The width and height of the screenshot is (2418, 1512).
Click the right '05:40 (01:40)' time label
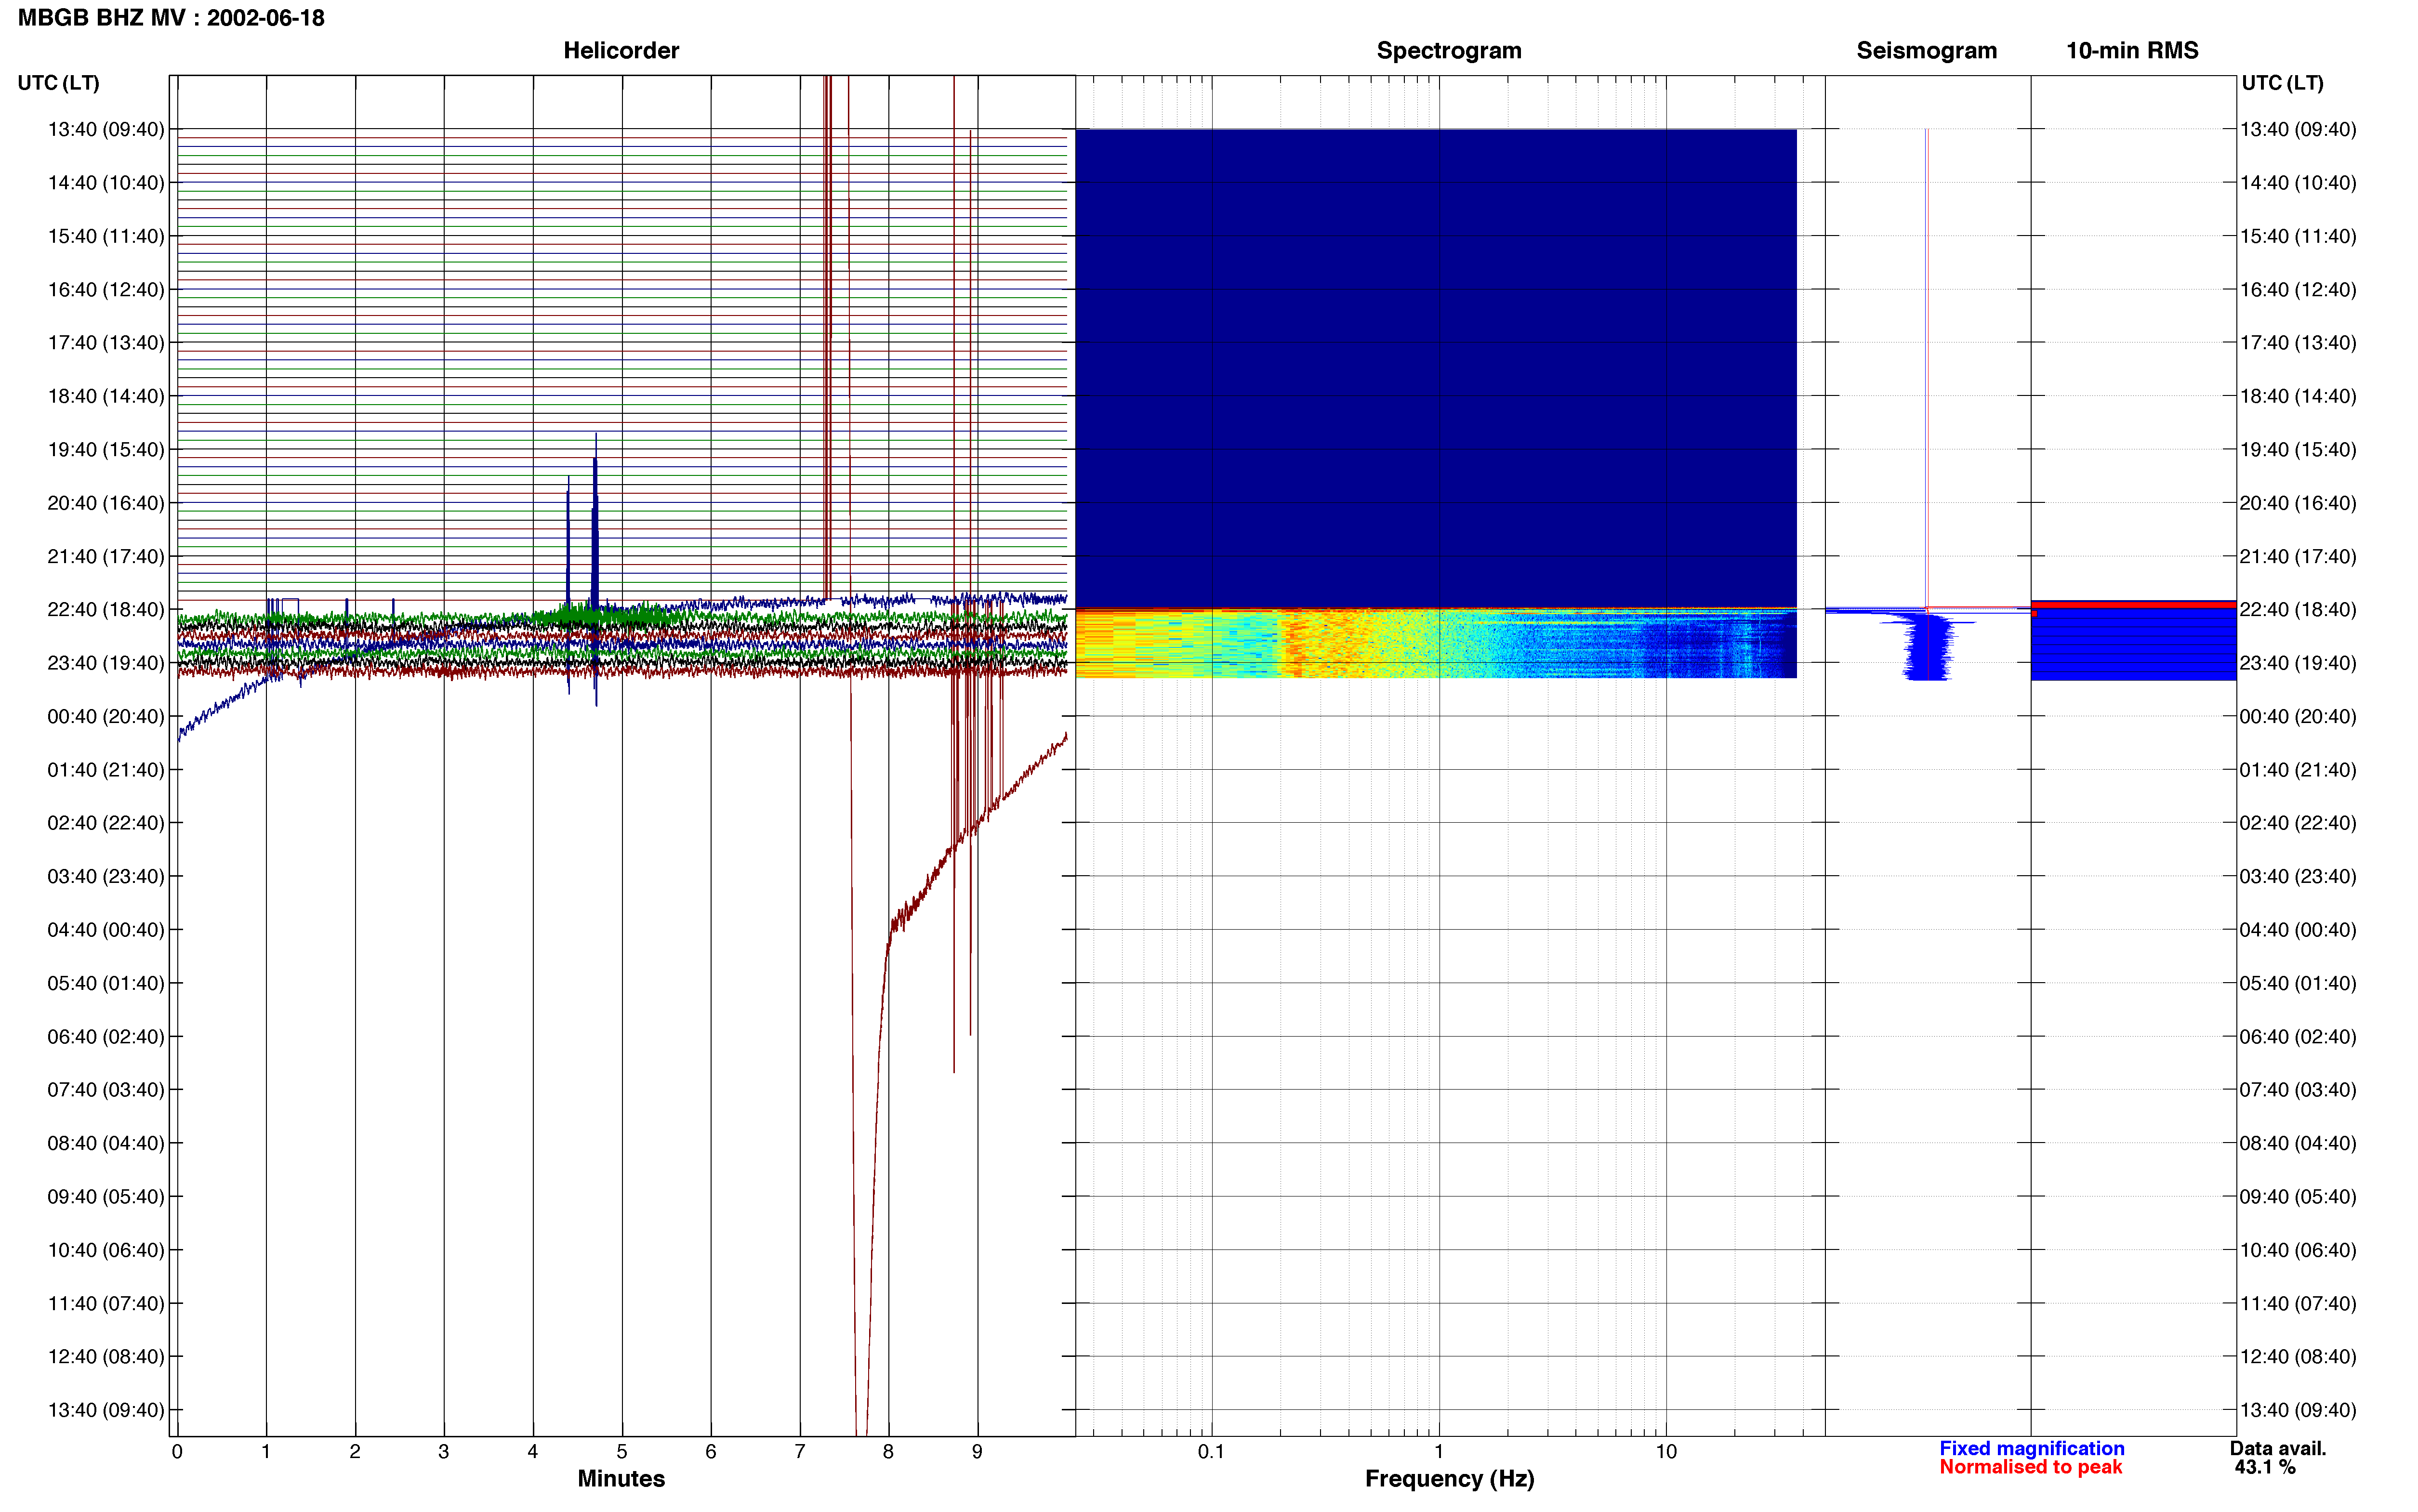[x=2298, y=984]
